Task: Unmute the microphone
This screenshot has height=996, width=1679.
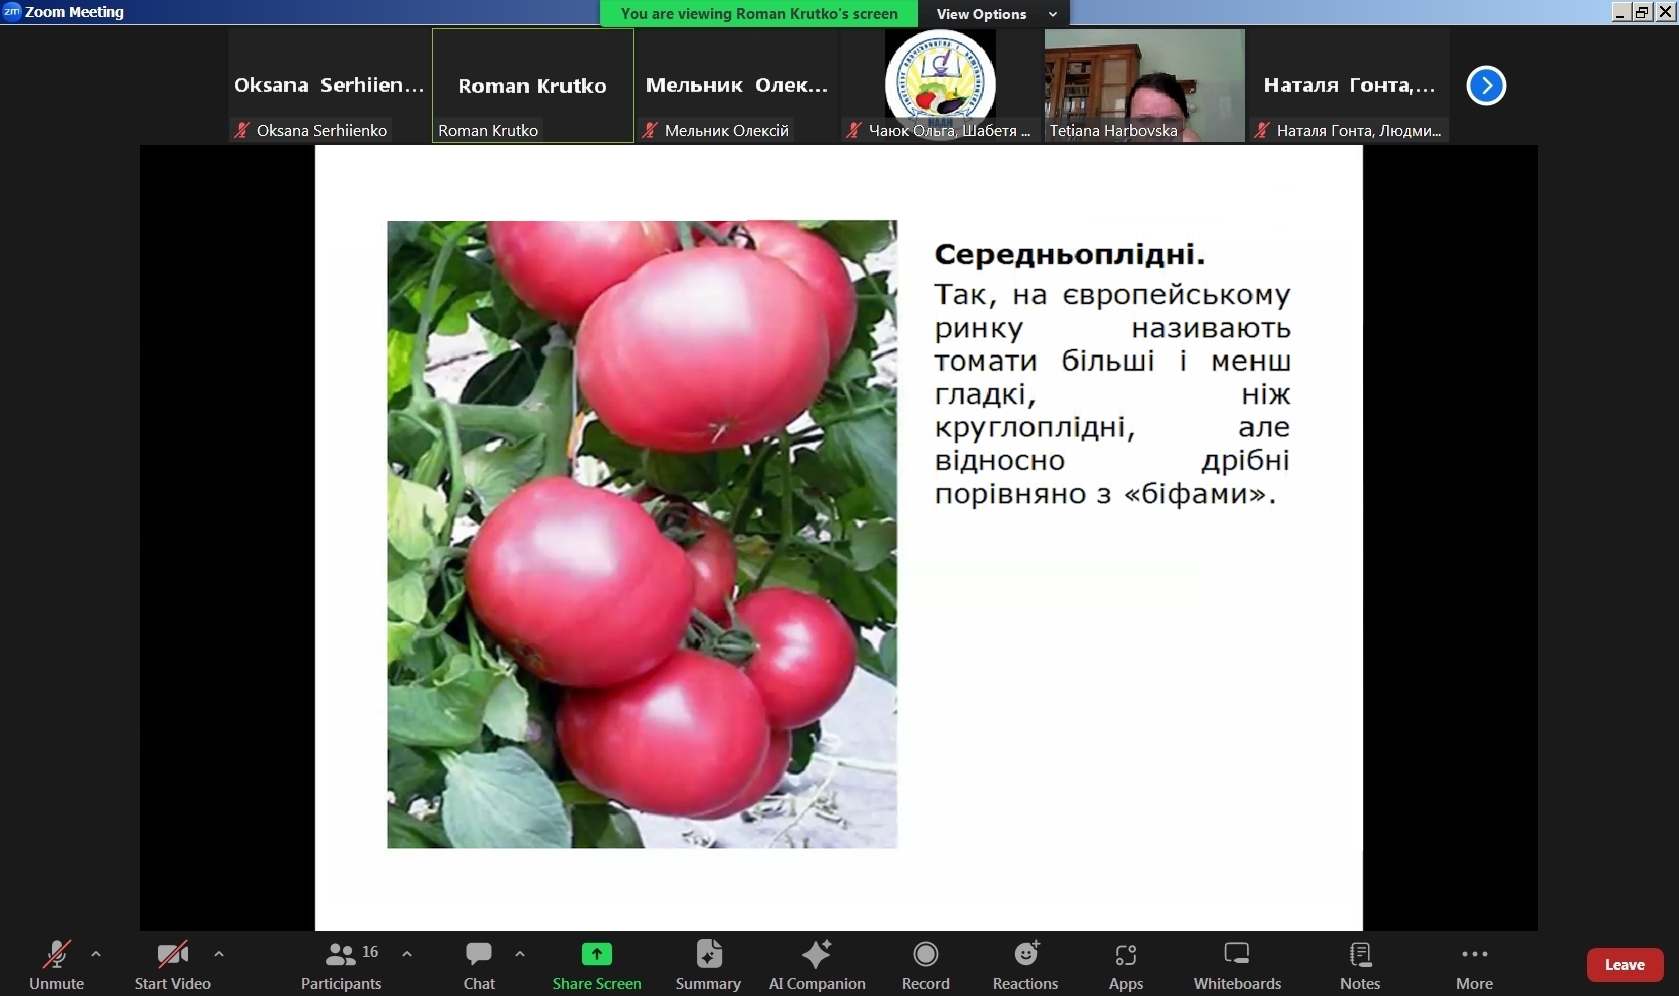Action: [57, 965]
